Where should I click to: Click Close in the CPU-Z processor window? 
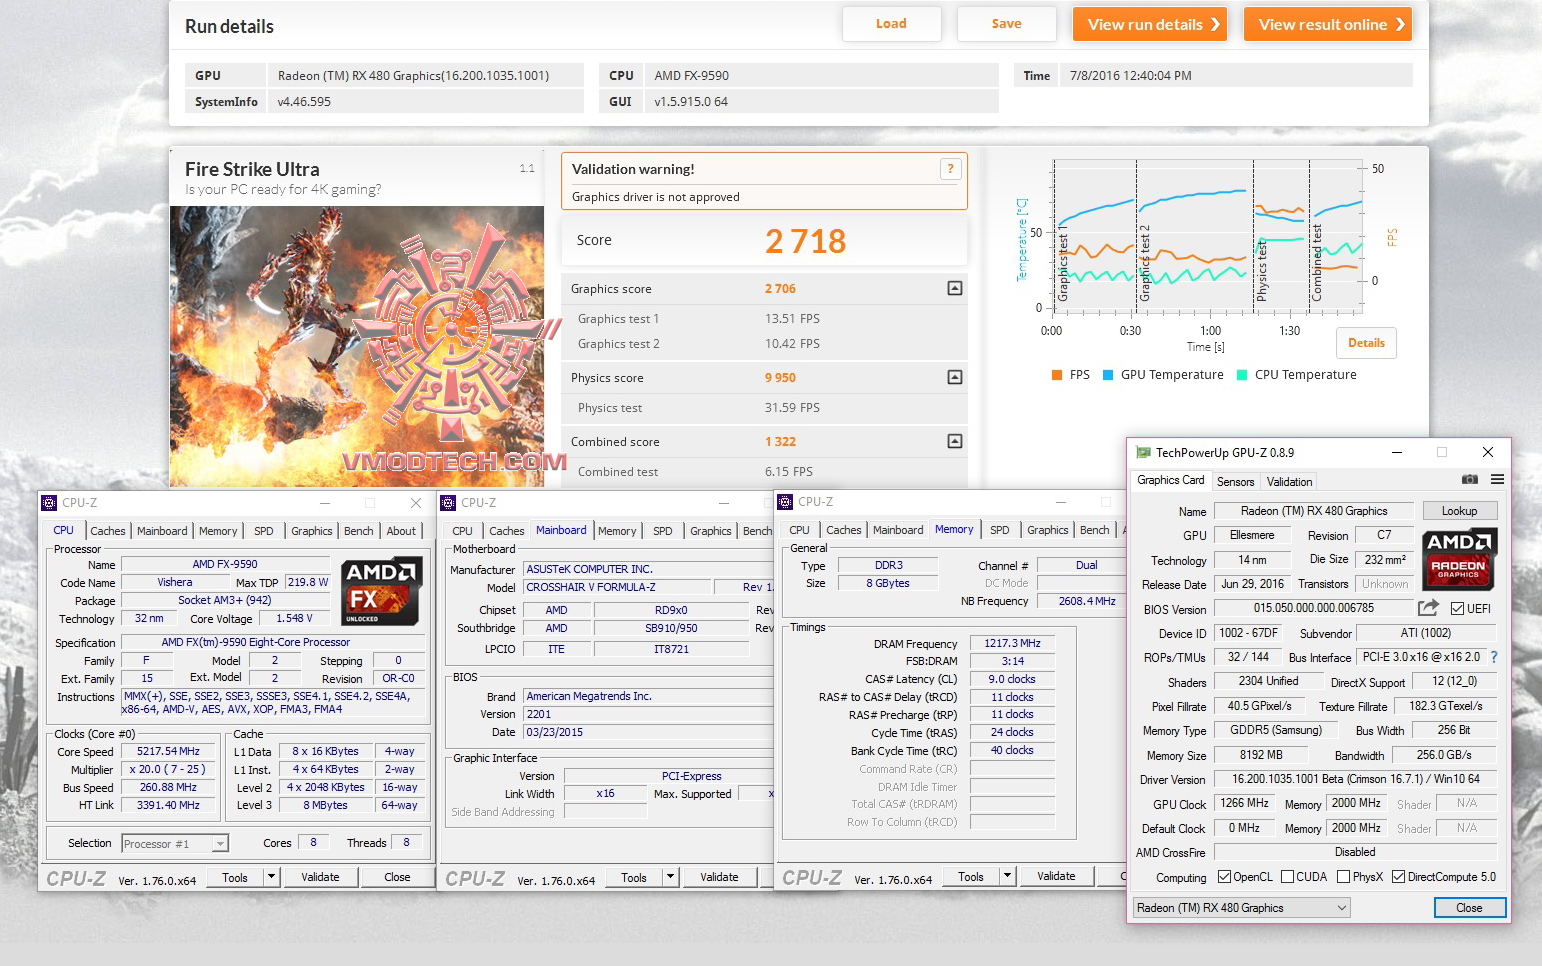pyautogui.click(x=397, y=877)
